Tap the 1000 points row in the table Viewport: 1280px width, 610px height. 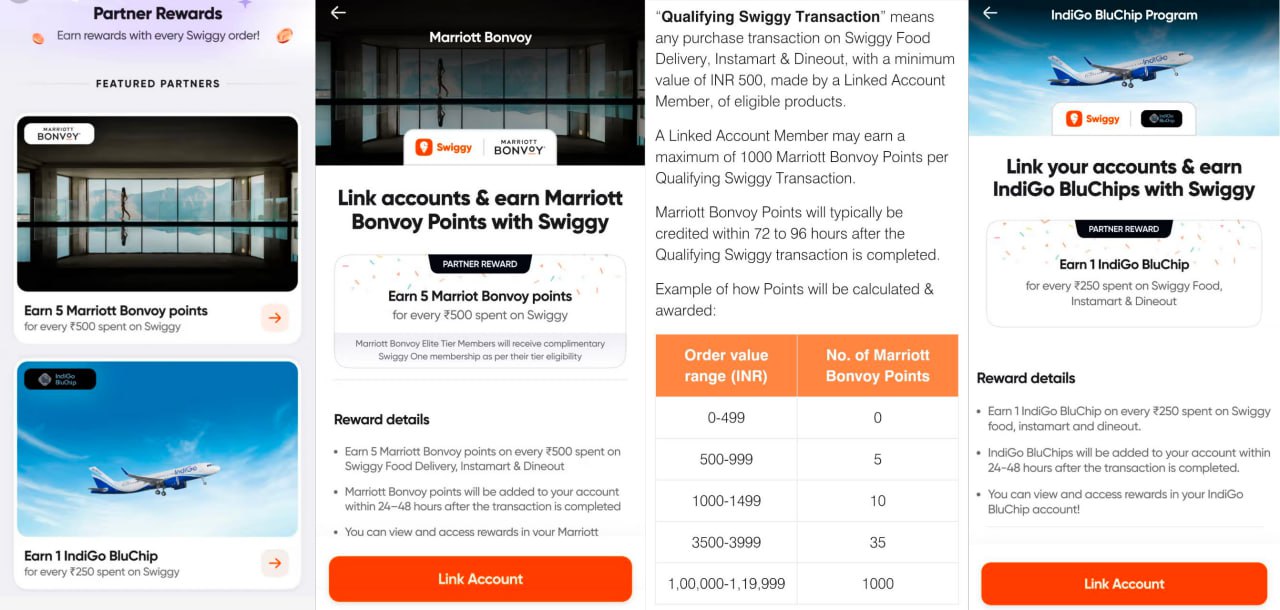tap(877, 583)
